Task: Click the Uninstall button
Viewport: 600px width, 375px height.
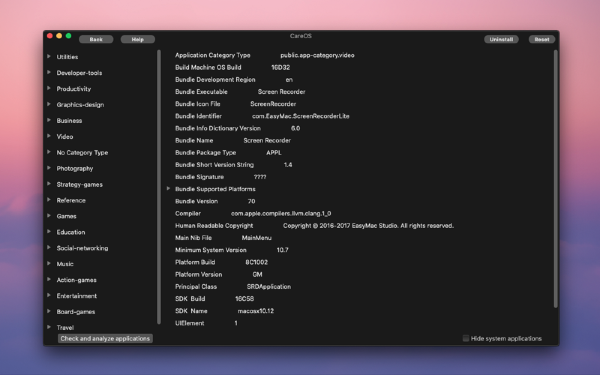Action: tap(501, 39)
